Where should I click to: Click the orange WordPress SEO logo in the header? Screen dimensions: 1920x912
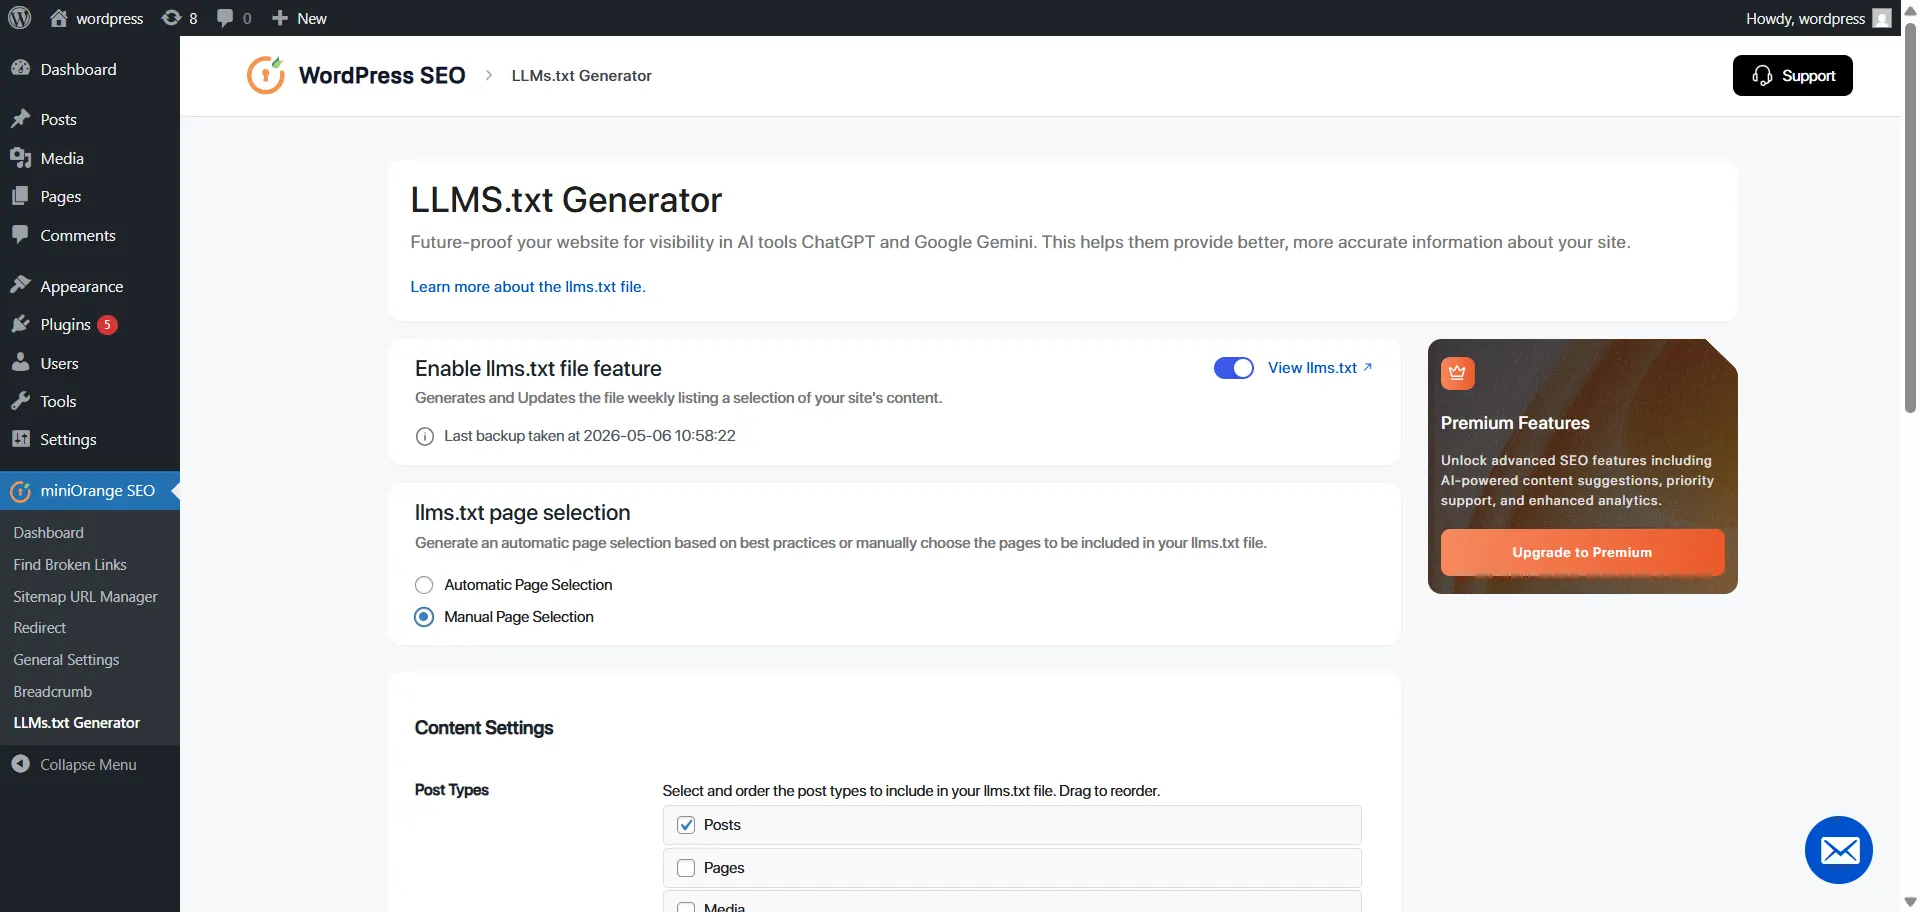click(x=266, y=75)
